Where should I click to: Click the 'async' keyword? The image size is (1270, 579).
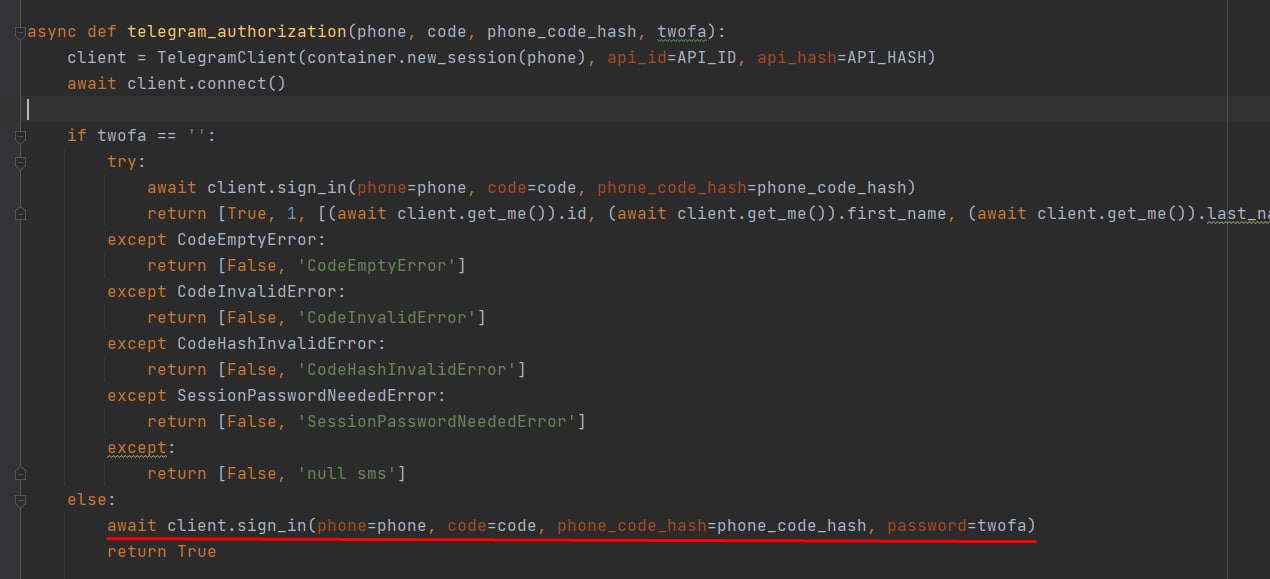(52, 32)
